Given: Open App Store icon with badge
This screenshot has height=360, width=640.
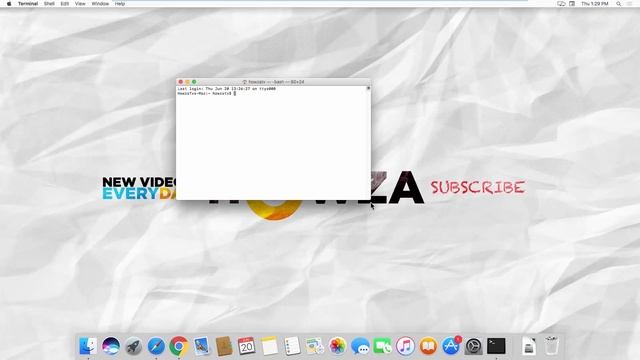Looking at the screenshot, I should [451, 346].
